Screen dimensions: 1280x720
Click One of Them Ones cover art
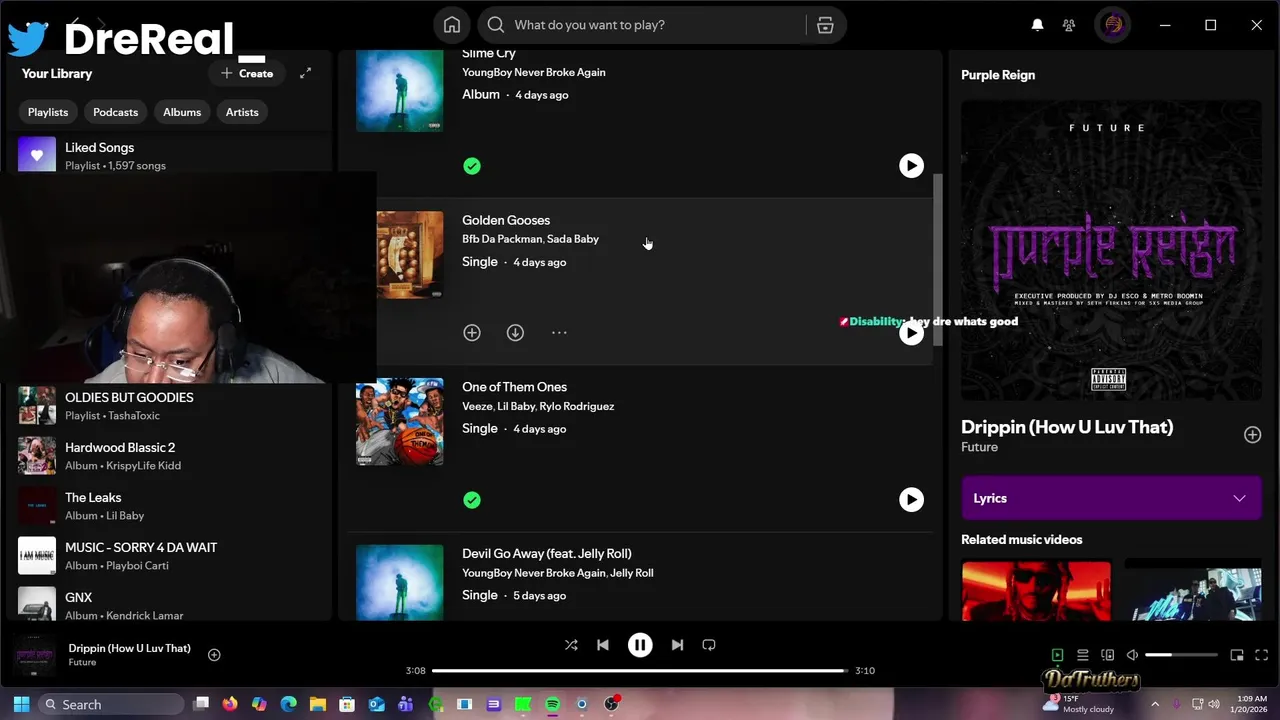coord(400,422)
